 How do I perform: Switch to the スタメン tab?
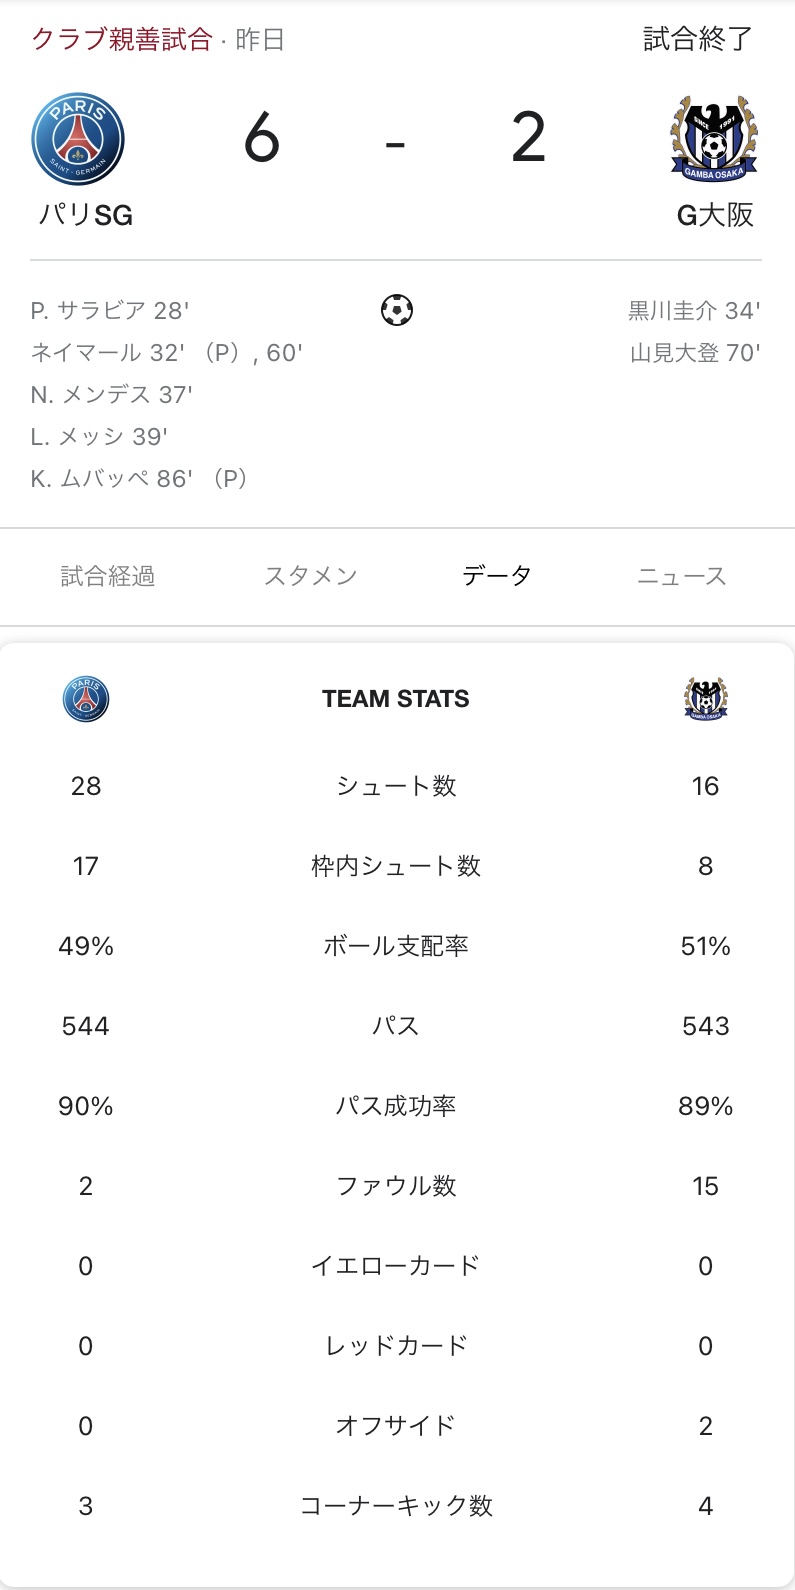click(x=310, y=576)
